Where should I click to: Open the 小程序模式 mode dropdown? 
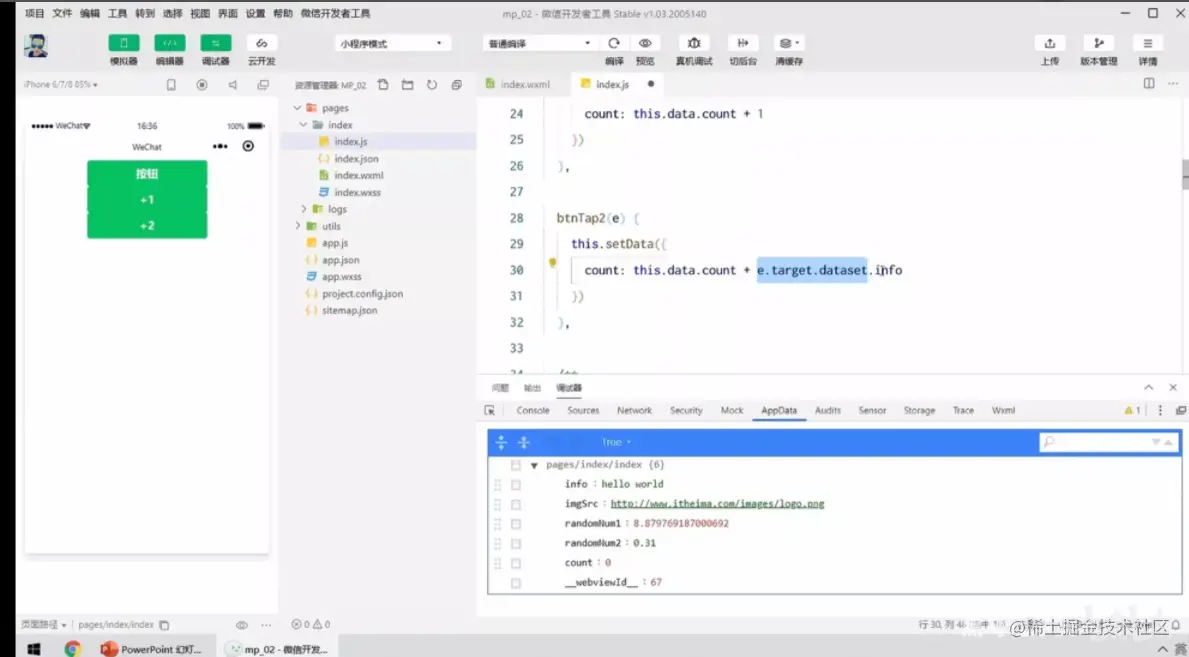pyautogui.click(x=393, y=43)
